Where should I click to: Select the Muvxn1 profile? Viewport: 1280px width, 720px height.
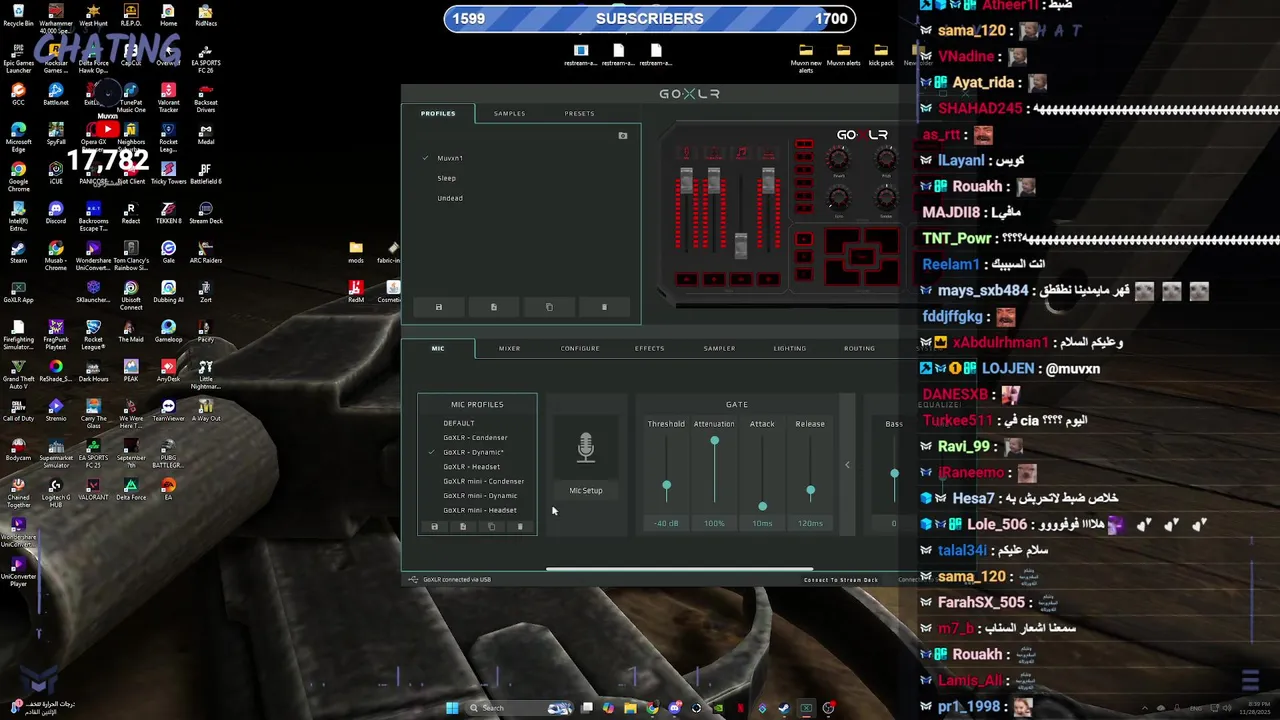450,158
